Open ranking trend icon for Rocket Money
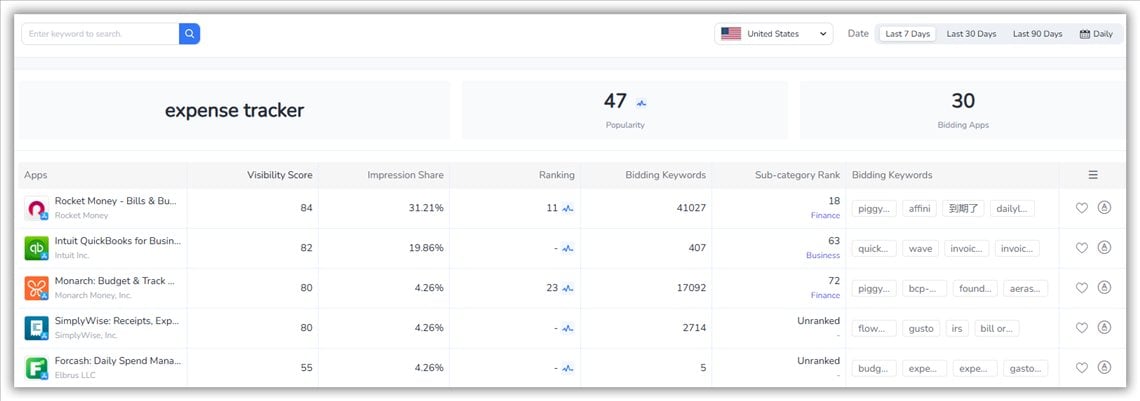 click(x=568, y=208)
